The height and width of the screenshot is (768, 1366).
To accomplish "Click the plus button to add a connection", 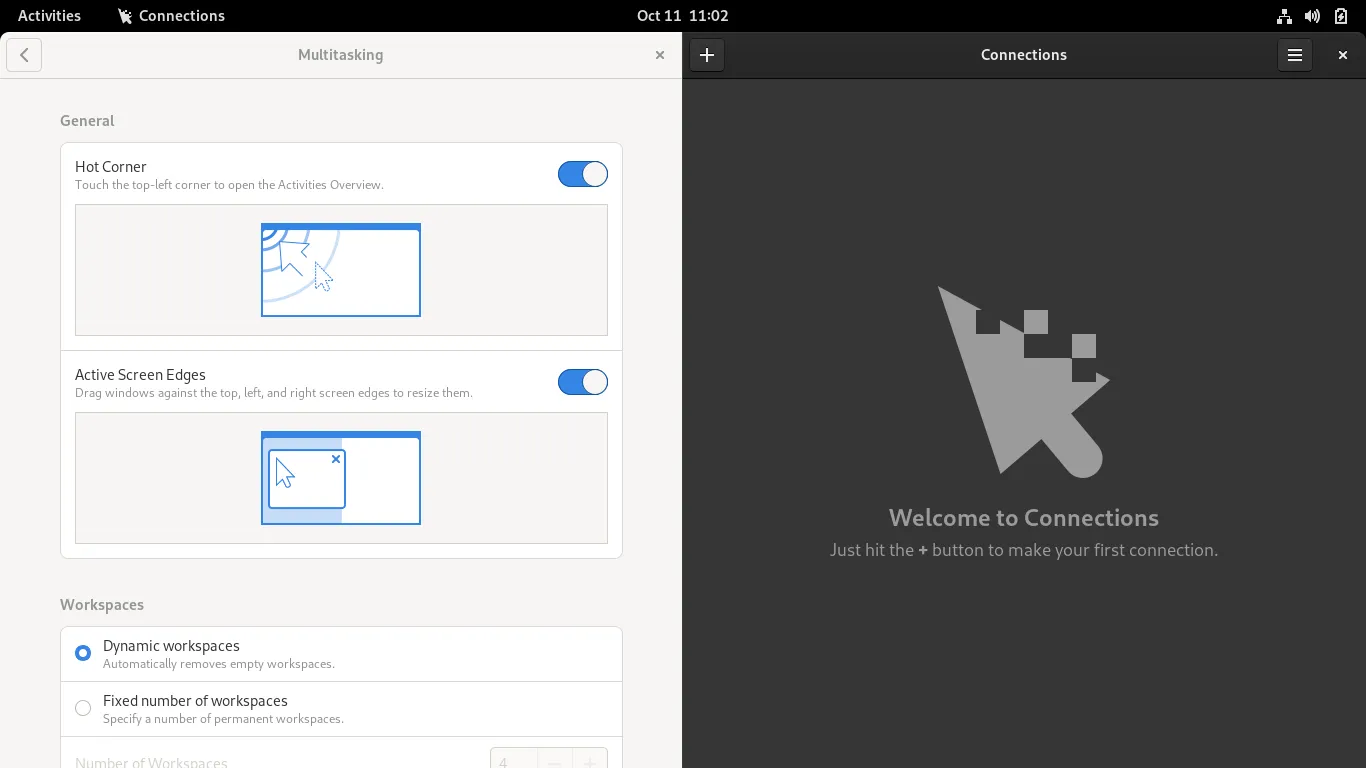I will [707, 55].
